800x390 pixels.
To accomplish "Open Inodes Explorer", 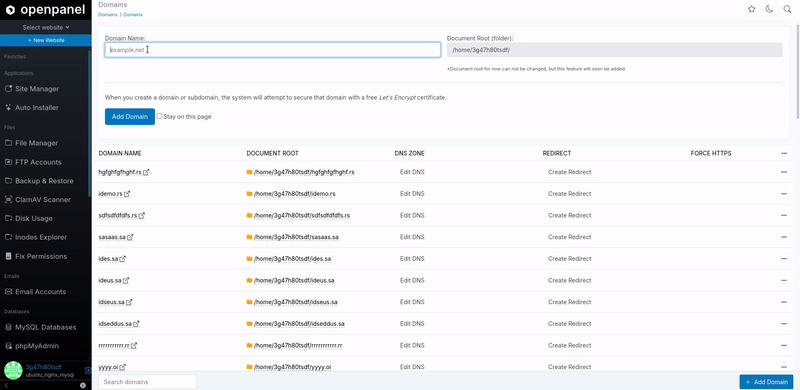I will pyautogui.click(x=36, y=237).
